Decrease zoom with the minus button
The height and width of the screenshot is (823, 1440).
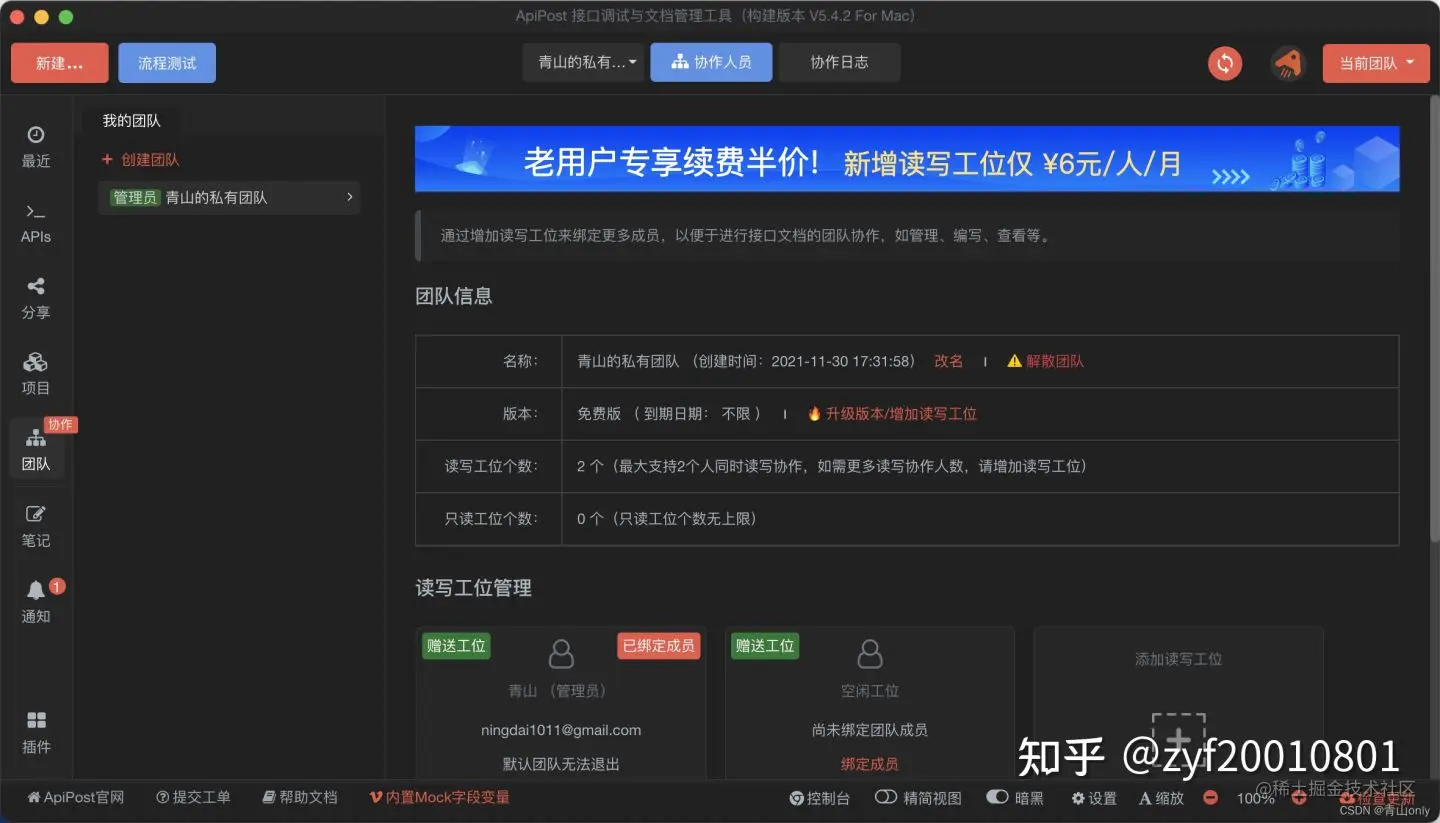pyautogui.click(x=1210, y=798)
